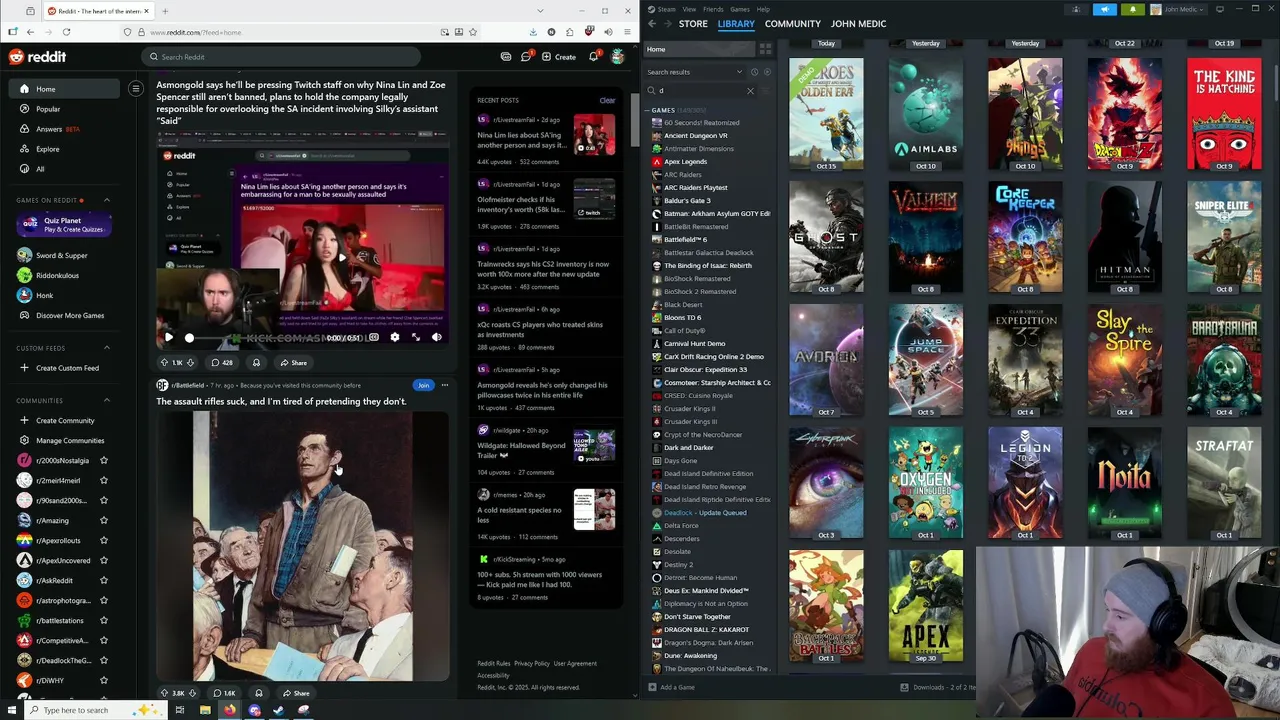Favorite r/AskReddit with star toggle
This screenshot has height=720, width=1280.
click(x=103, y=580)
